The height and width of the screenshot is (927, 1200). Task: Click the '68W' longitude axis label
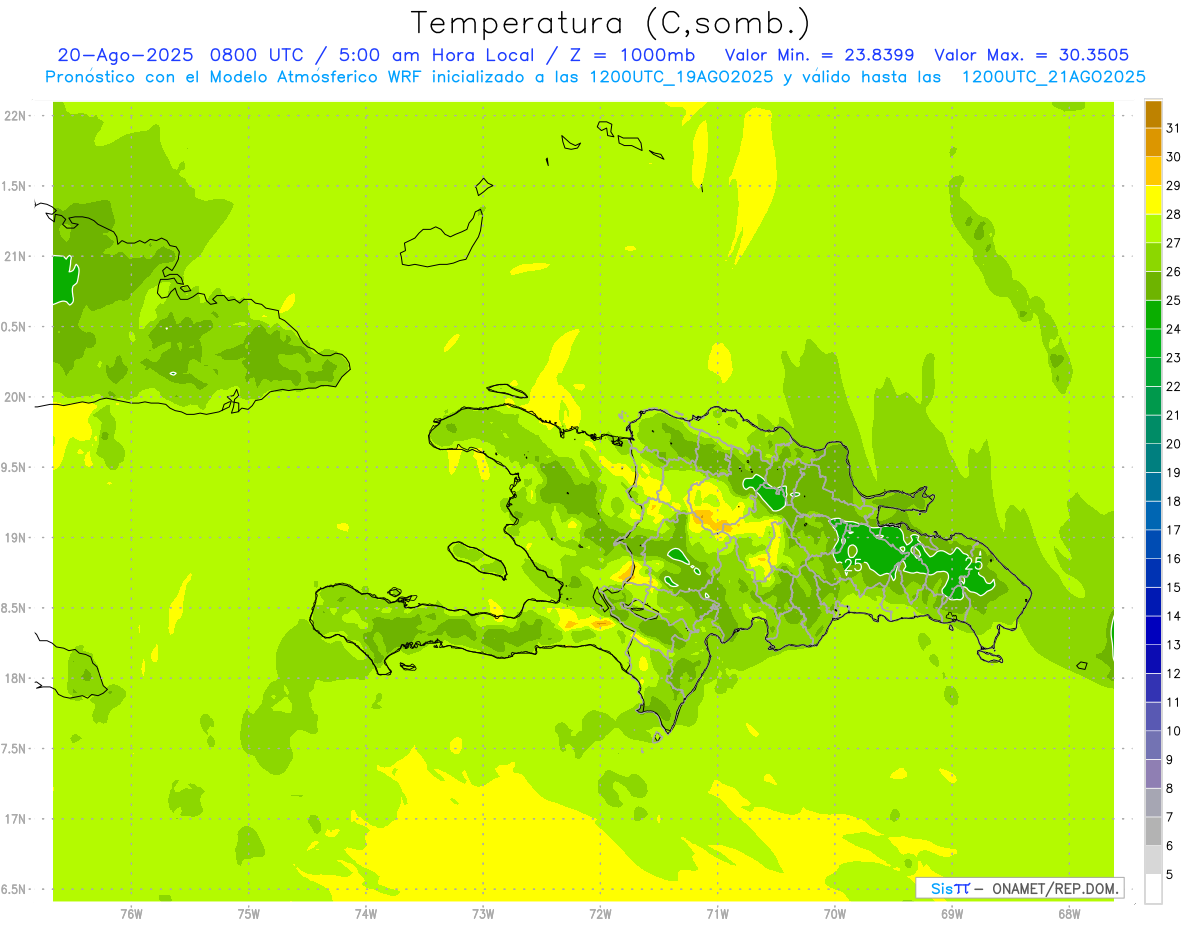pyautogui.click(x=1069, y=914)
